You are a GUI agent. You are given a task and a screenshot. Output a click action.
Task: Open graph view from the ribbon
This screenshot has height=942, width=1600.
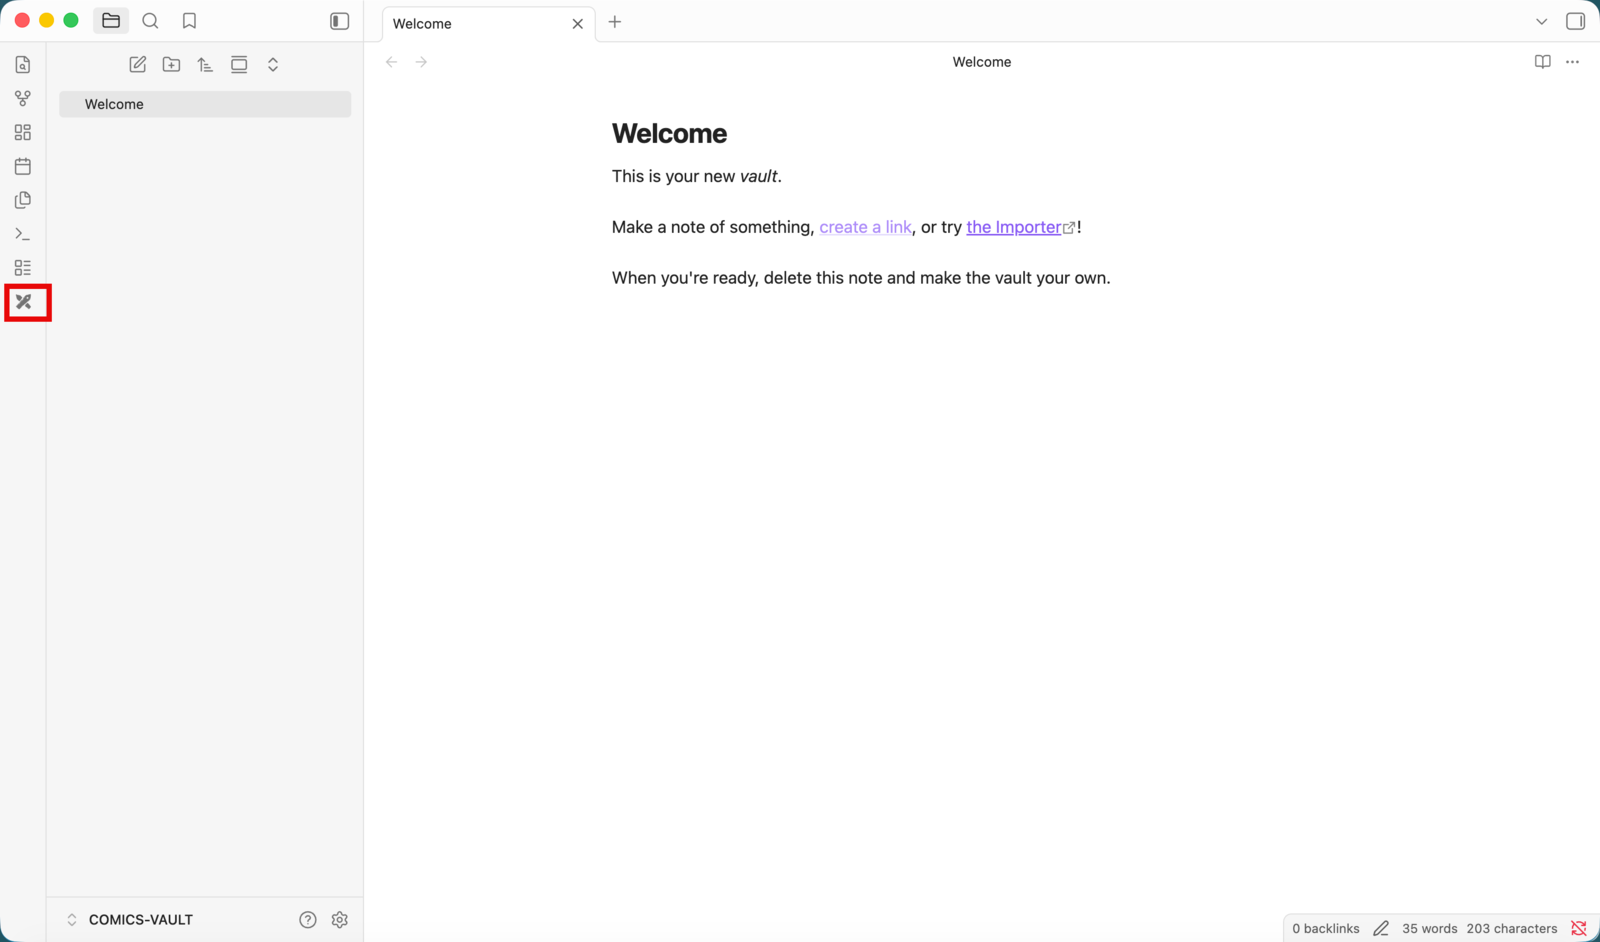click(23, 99)
